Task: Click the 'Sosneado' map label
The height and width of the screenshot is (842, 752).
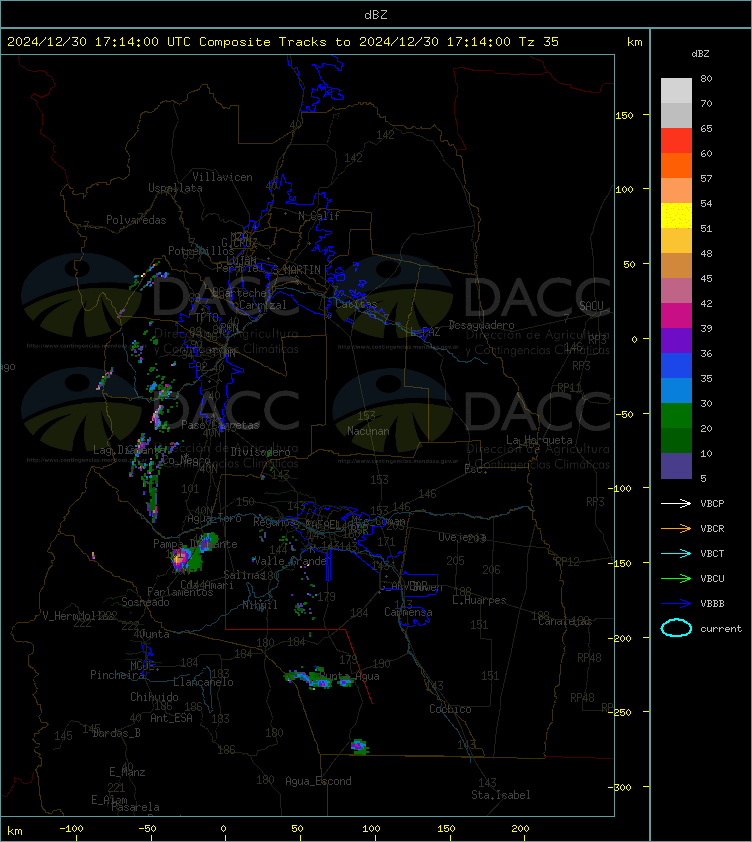Action: point(145,602)
